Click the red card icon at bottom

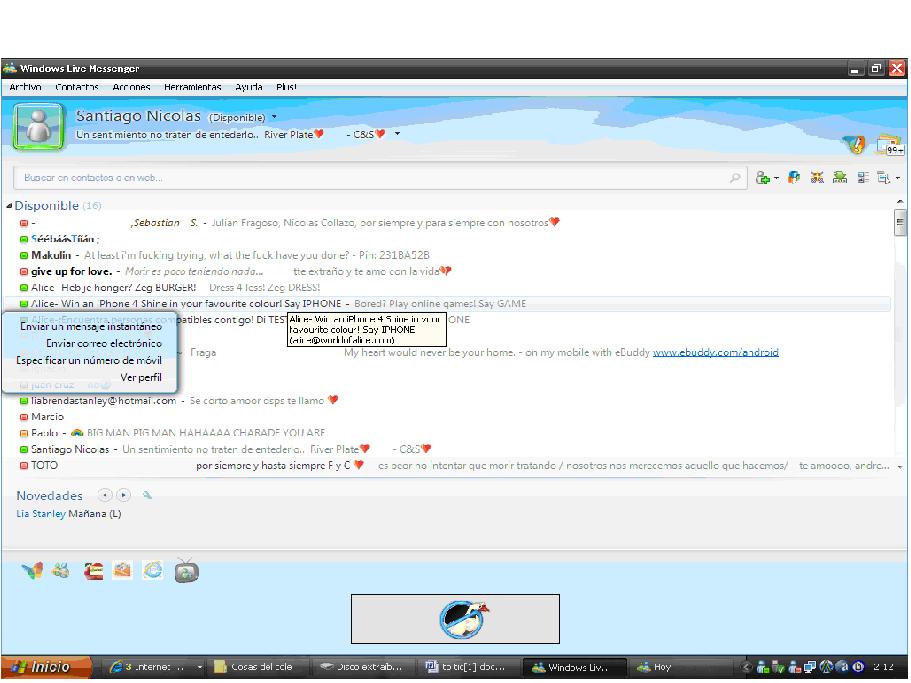coord(93,571)
